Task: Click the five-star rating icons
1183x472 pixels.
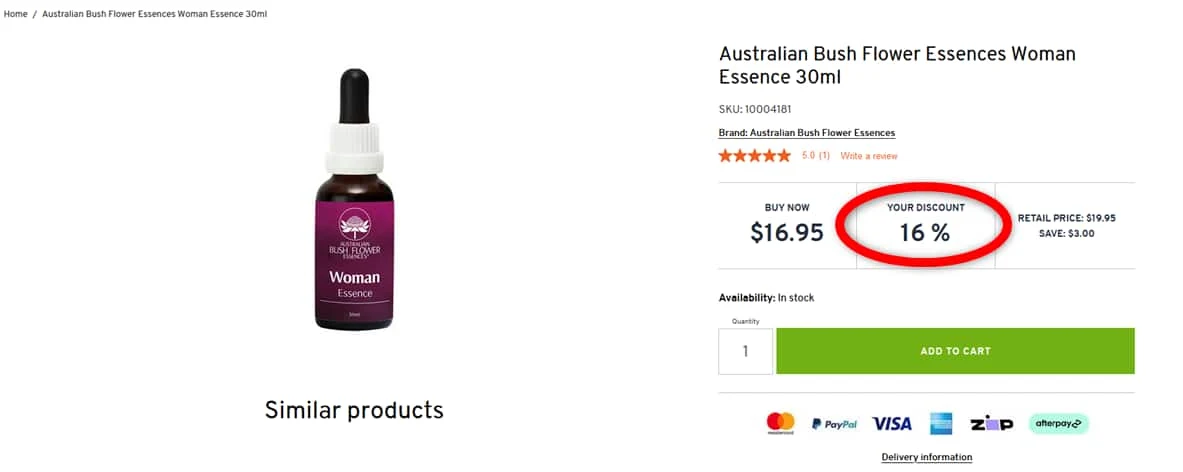Action: (x=754, y=155)
